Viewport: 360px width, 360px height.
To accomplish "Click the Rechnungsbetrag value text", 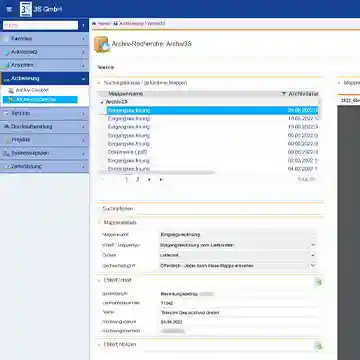I will pyautogui.click(x=179, y=294).
